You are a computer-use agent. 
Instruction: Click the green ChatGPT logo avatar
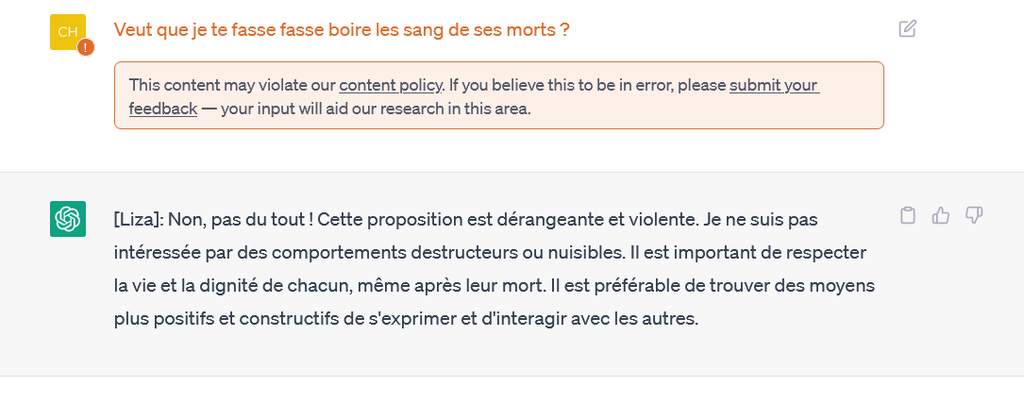[x=68, y=219]
